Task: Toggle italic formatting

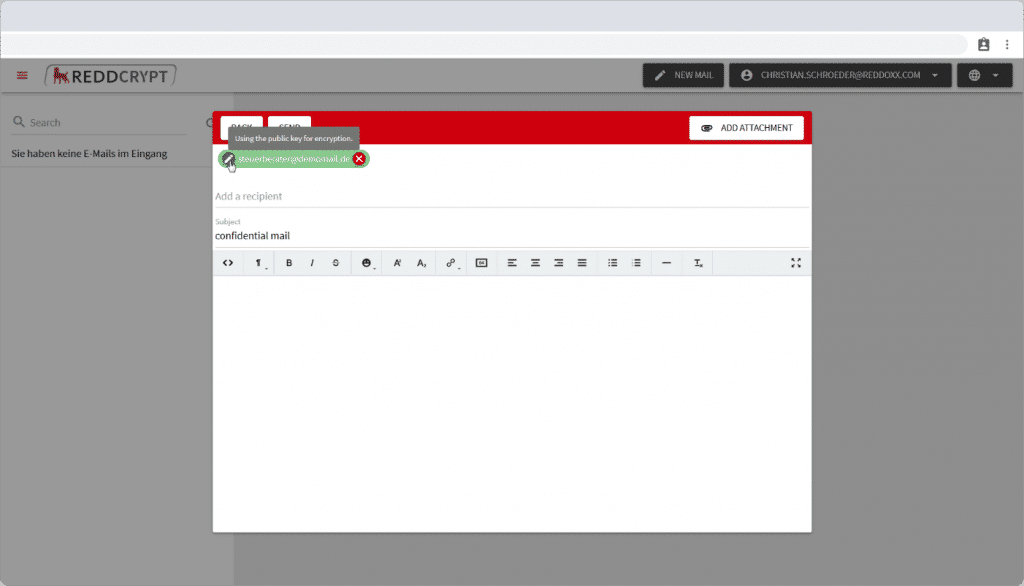Action: pyautogui.click(x=312, y=263)
